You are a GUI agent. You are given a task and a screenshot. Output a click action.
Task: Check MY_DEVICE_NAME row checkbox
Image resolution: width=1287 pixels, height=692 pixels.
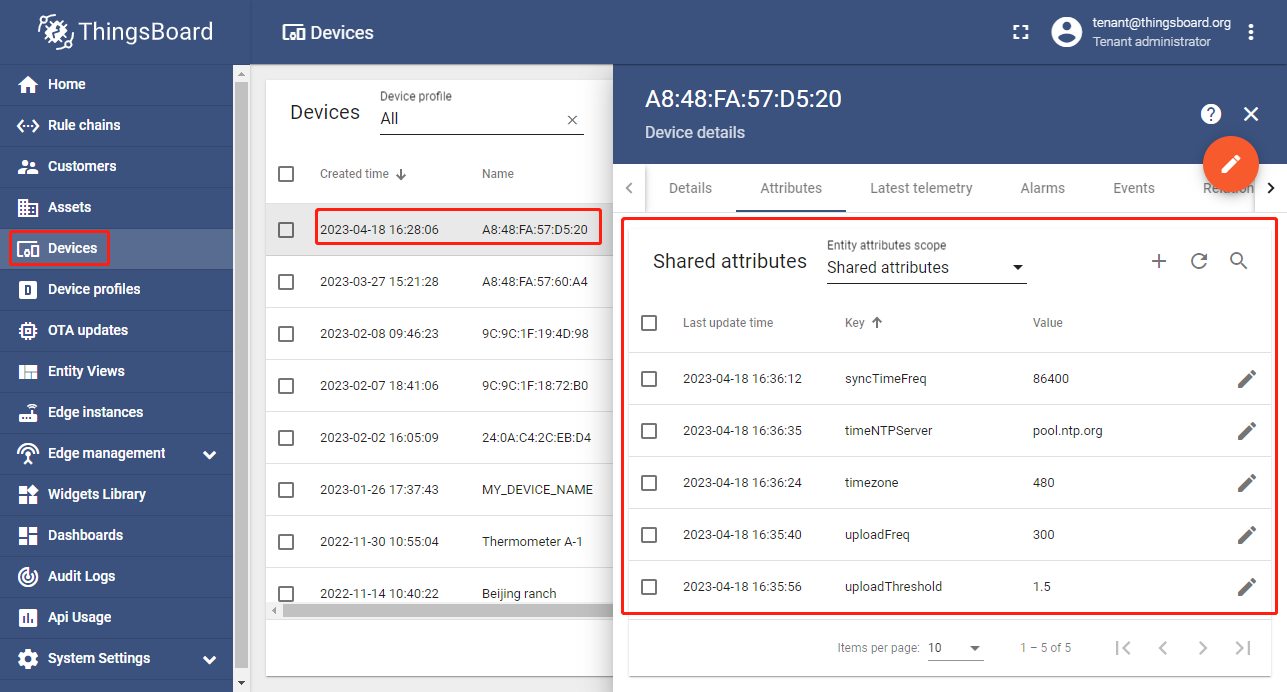286,490
